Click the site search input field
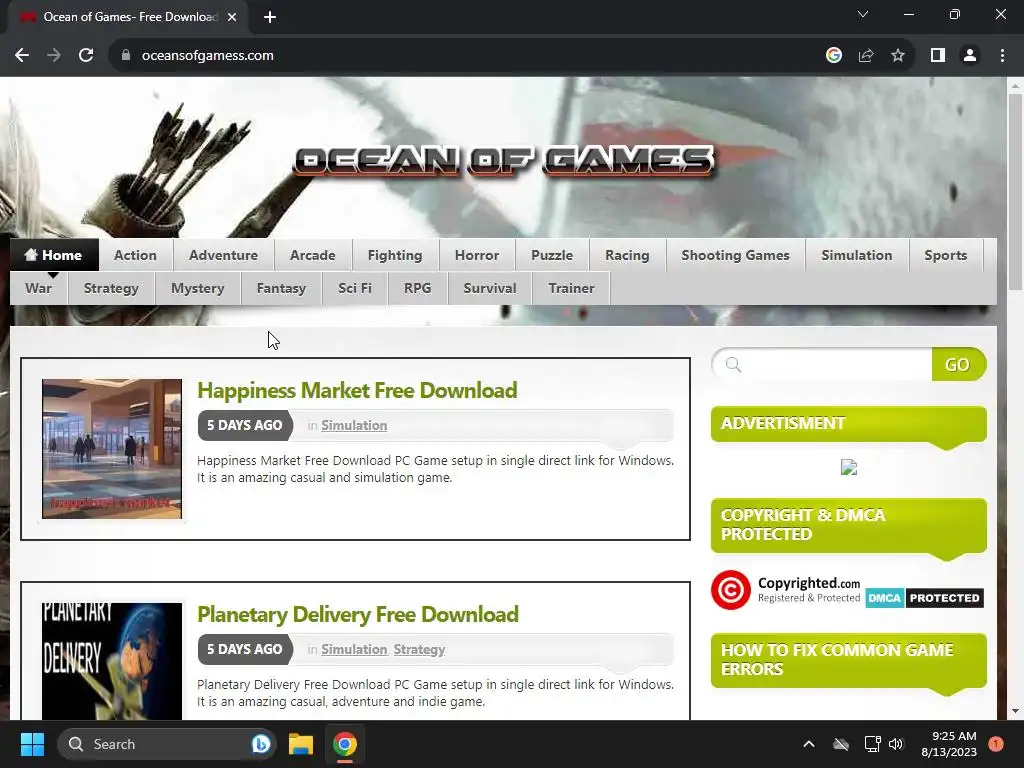This screenshot has height=768, width=1024. (823, 364)
